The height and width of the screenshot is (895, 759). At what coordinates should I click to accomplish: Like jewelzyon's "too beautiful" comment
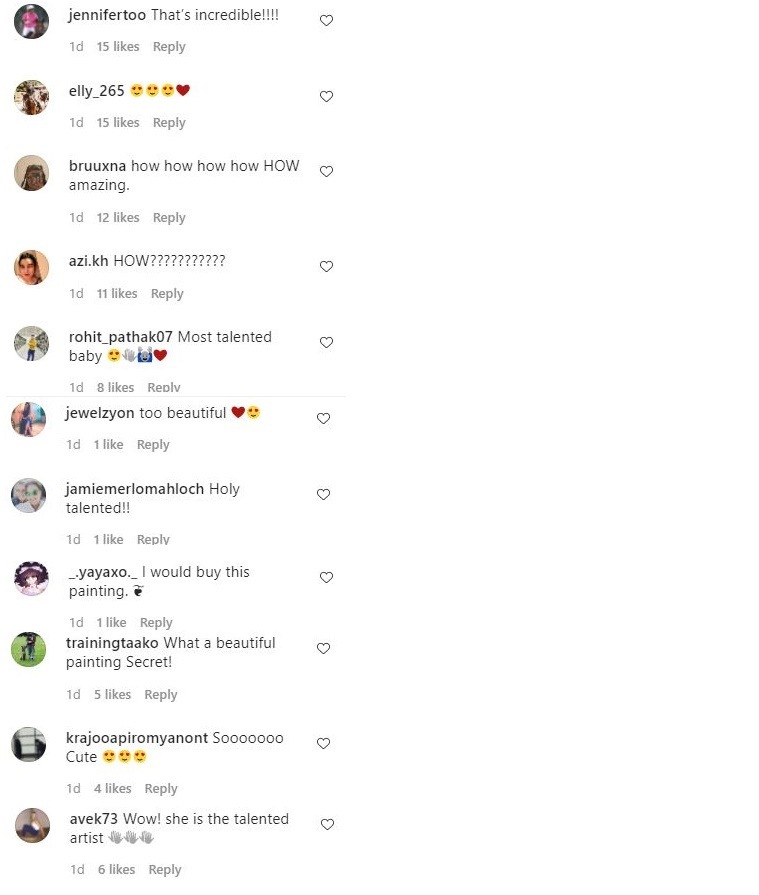pyautogui.click(x=323, y=418)
